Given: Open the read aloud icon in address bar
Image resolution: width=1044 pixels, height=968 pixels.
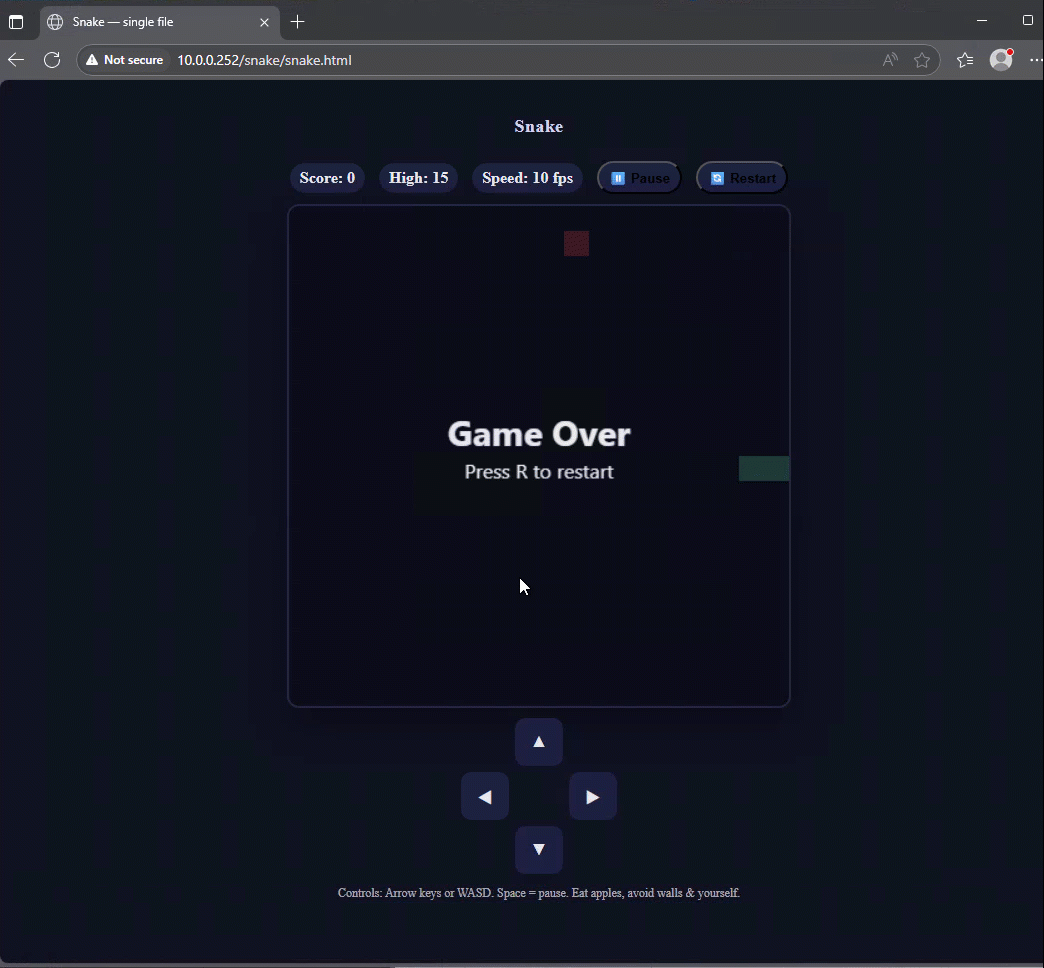Looking at the screenshot, I should point(890,60).
